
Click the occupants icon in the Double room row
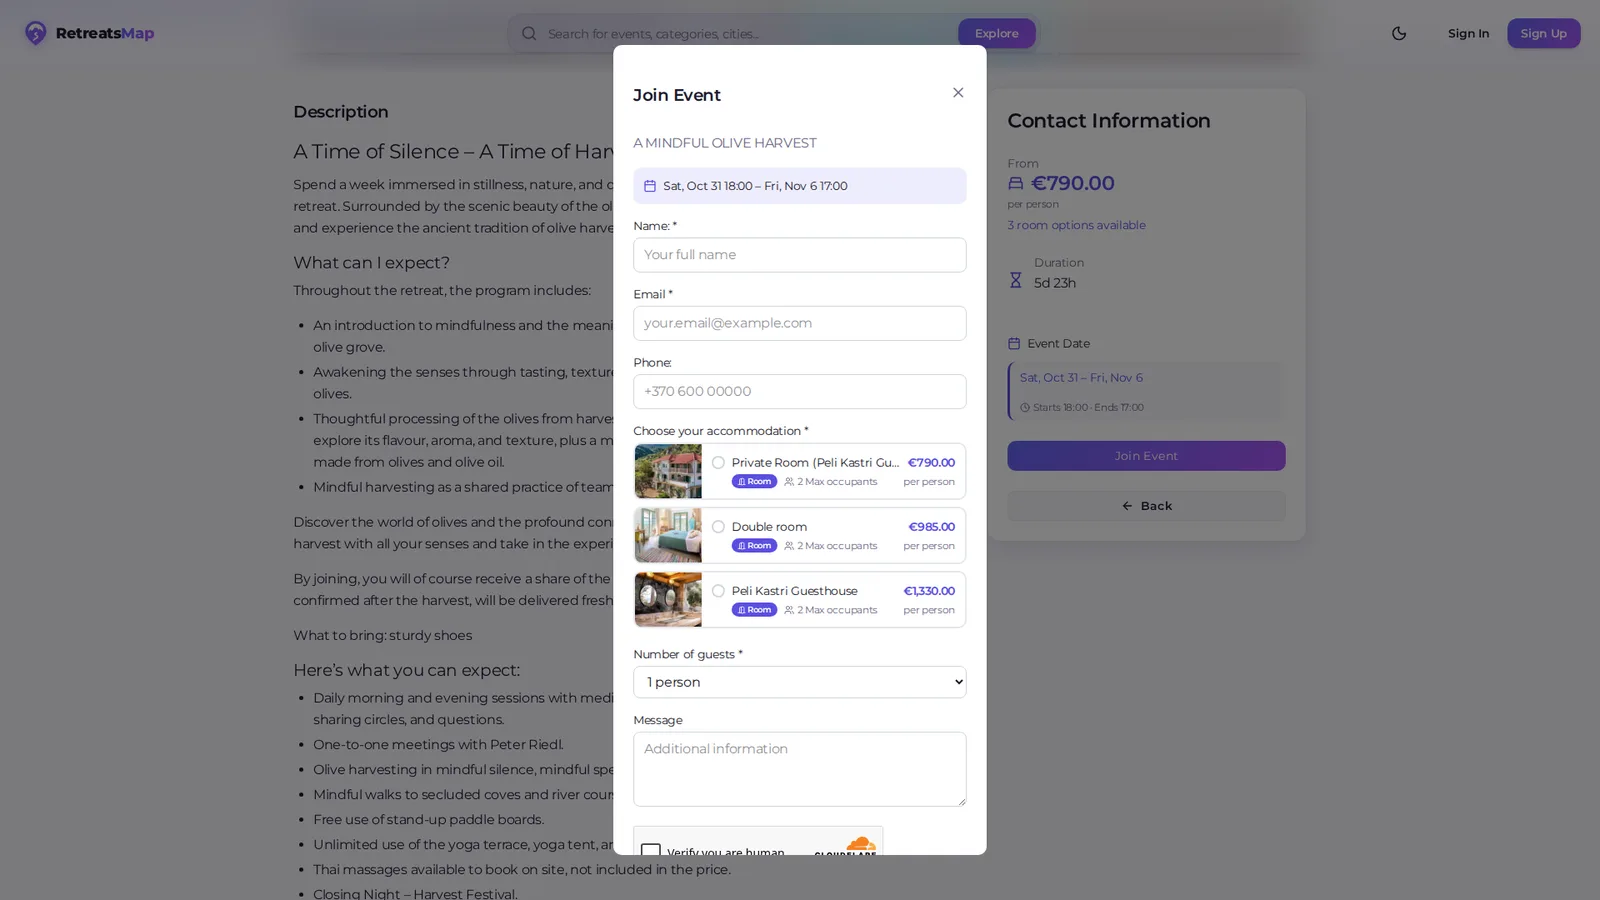click(789, 546)
